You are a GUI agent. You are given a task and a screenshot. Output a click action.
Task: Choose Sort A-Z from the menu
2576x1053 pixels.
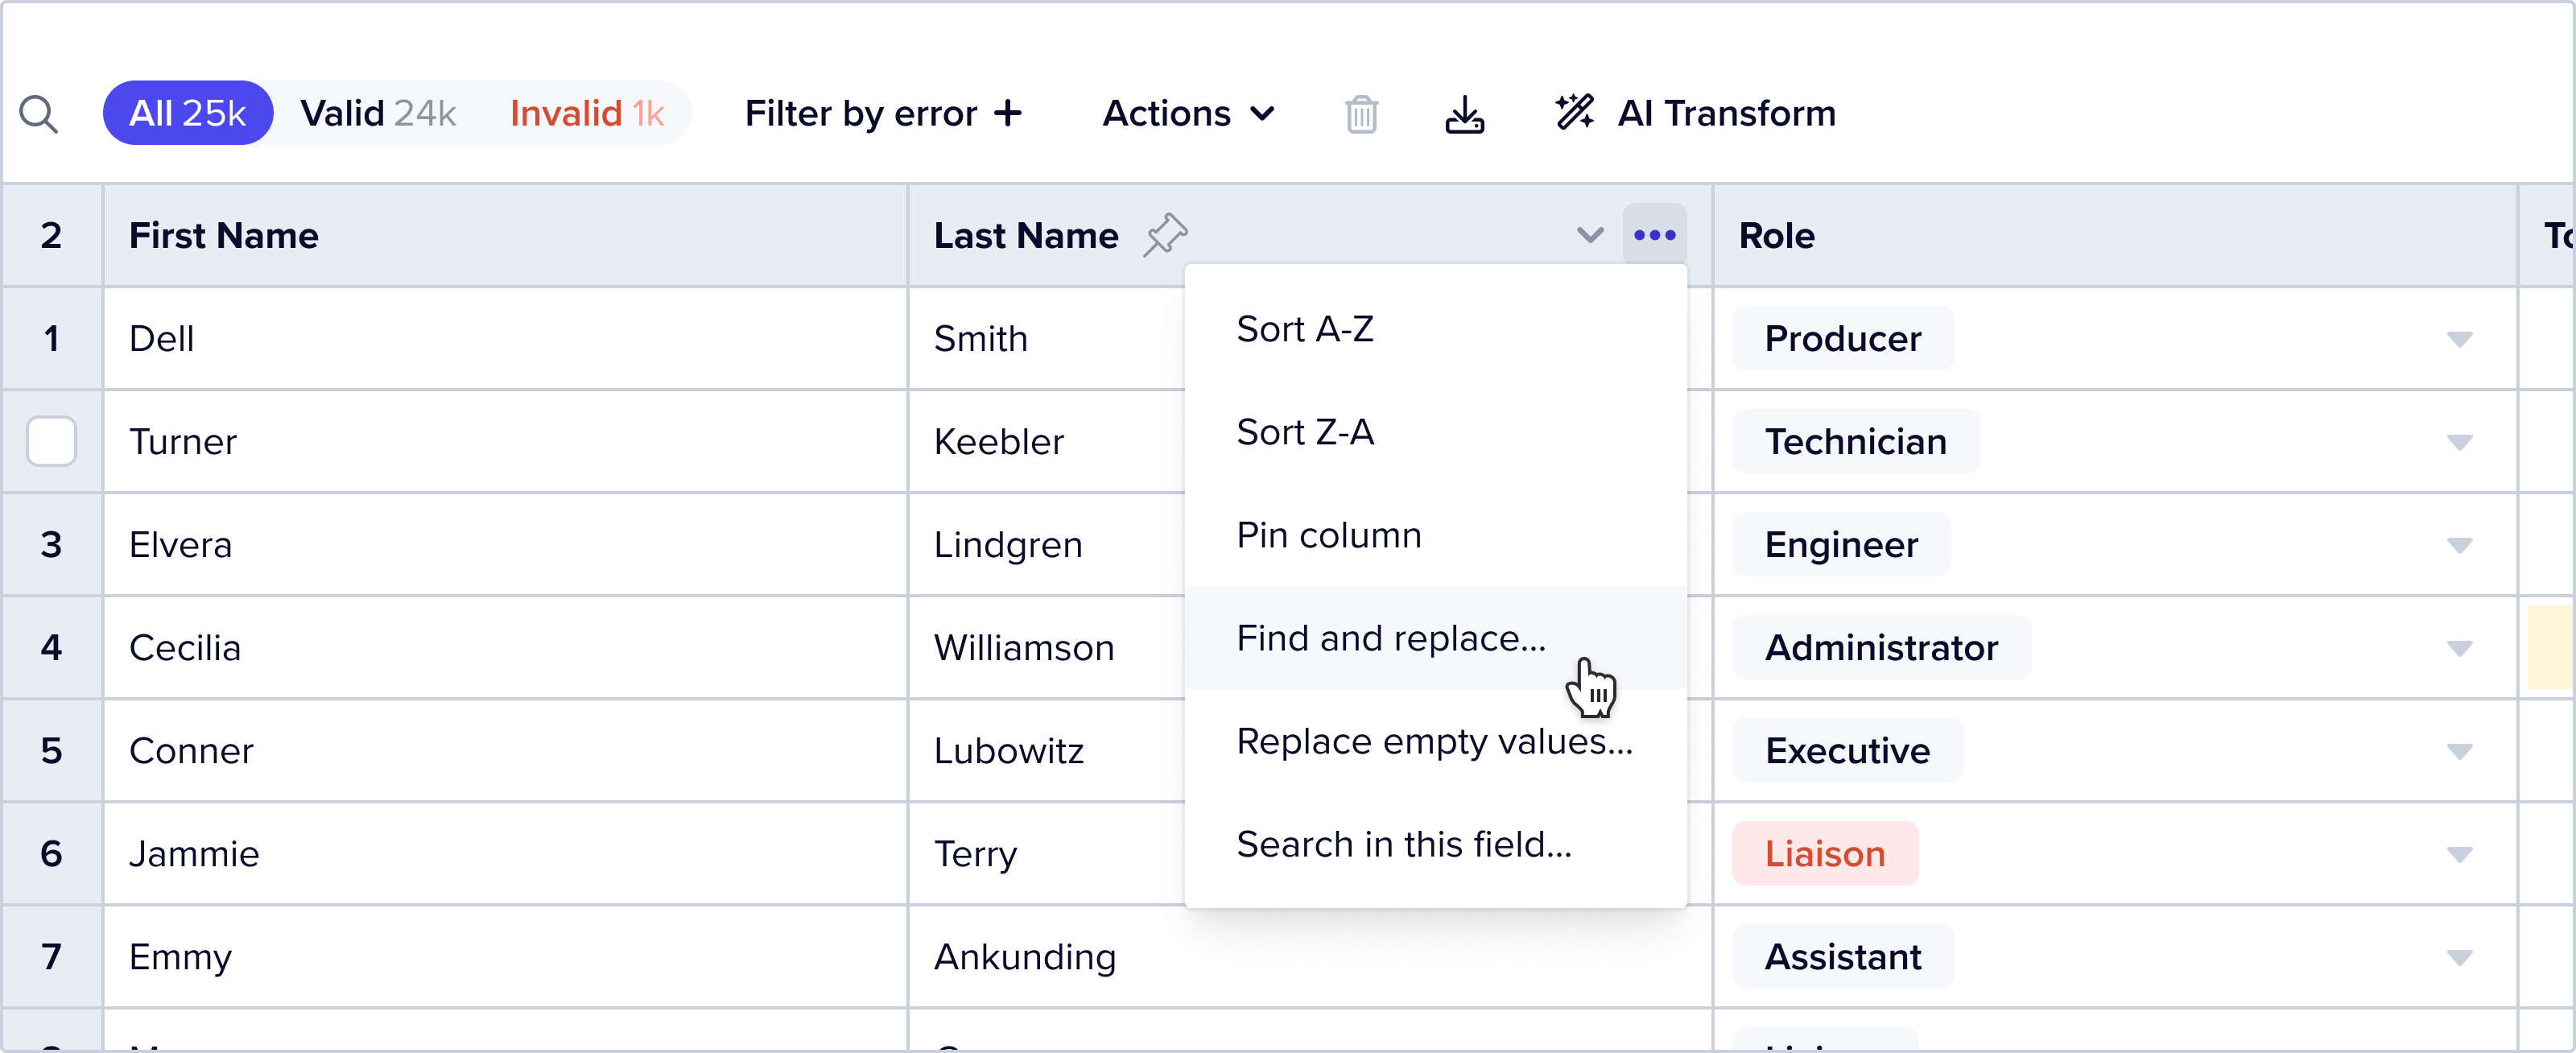click(1305, 329)
